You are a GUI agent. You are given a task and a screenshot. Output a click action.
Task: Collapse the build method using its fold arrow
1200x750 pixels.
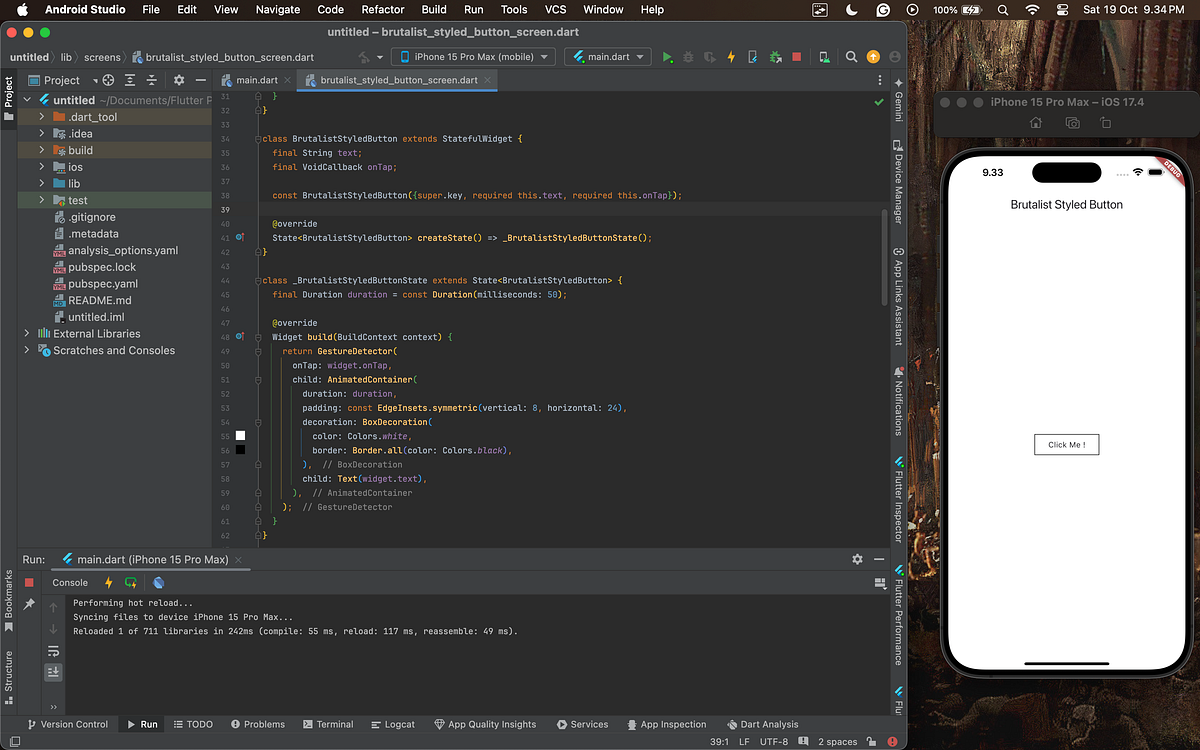click(x=258, y=337)
